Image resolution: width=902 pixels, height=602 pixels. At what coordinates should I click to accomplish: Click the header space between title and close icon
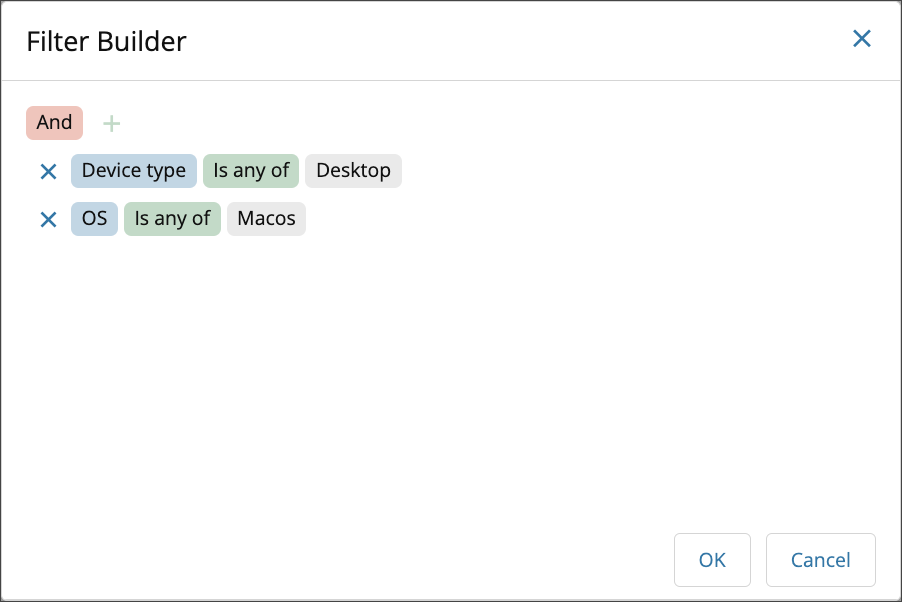500,41
